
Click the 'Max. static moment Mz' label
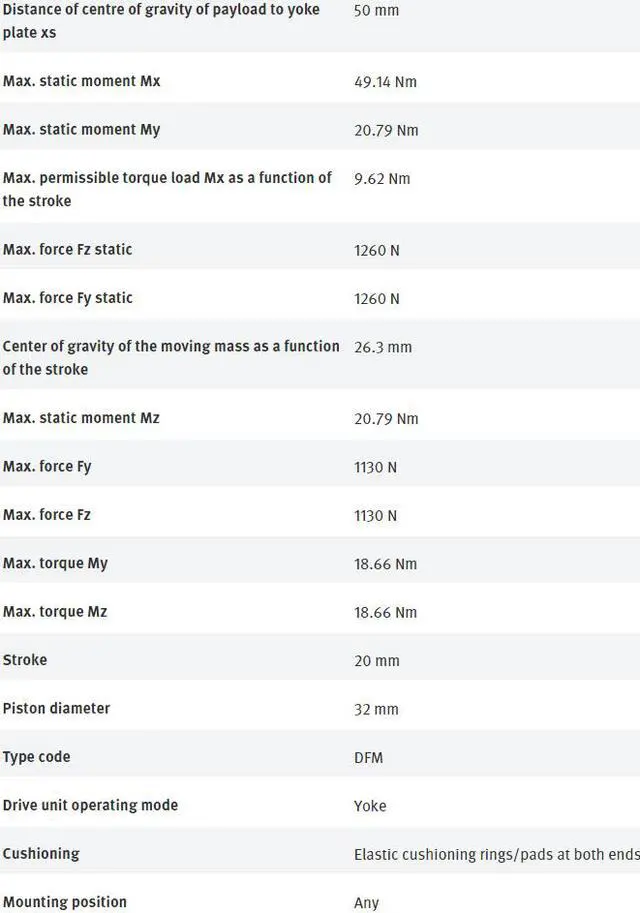pos(81,418)
